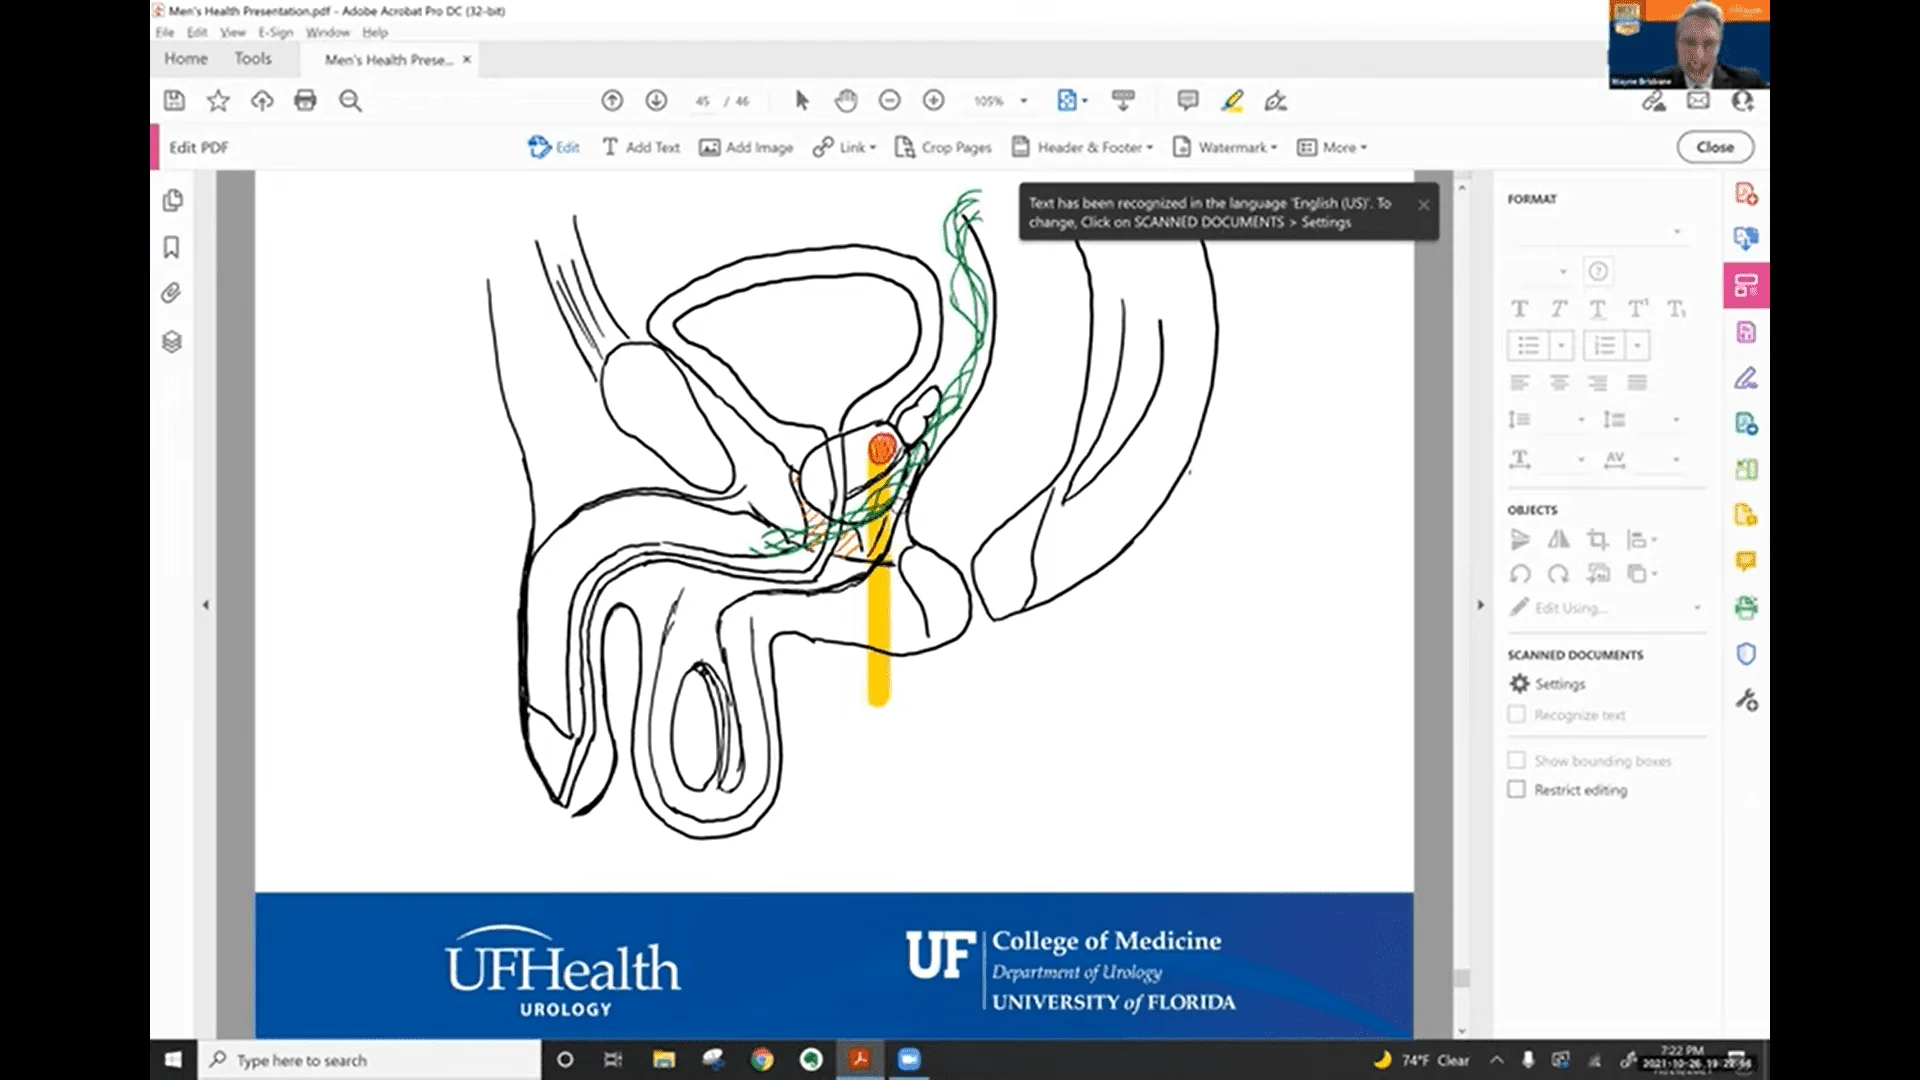Image resolution: width=1920 pixels, height=1080 pixels.
Task: Open the zoom level dropdown
Action: point(1023,101)
